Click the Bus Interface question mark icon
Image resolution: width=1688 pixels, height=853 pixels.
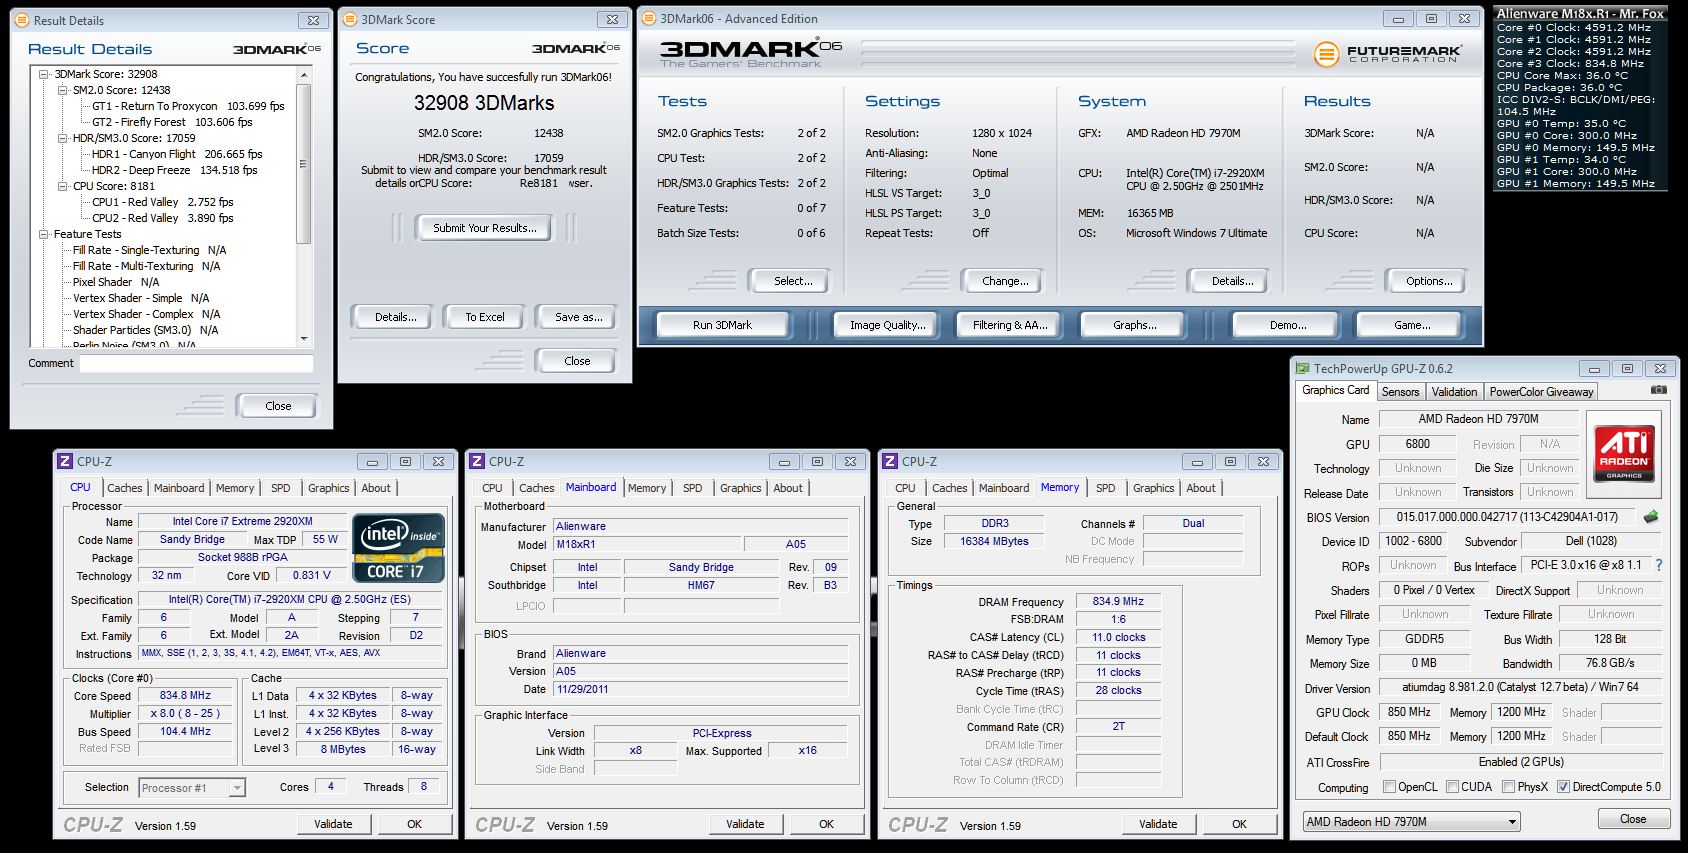(x=1658, y=565)
